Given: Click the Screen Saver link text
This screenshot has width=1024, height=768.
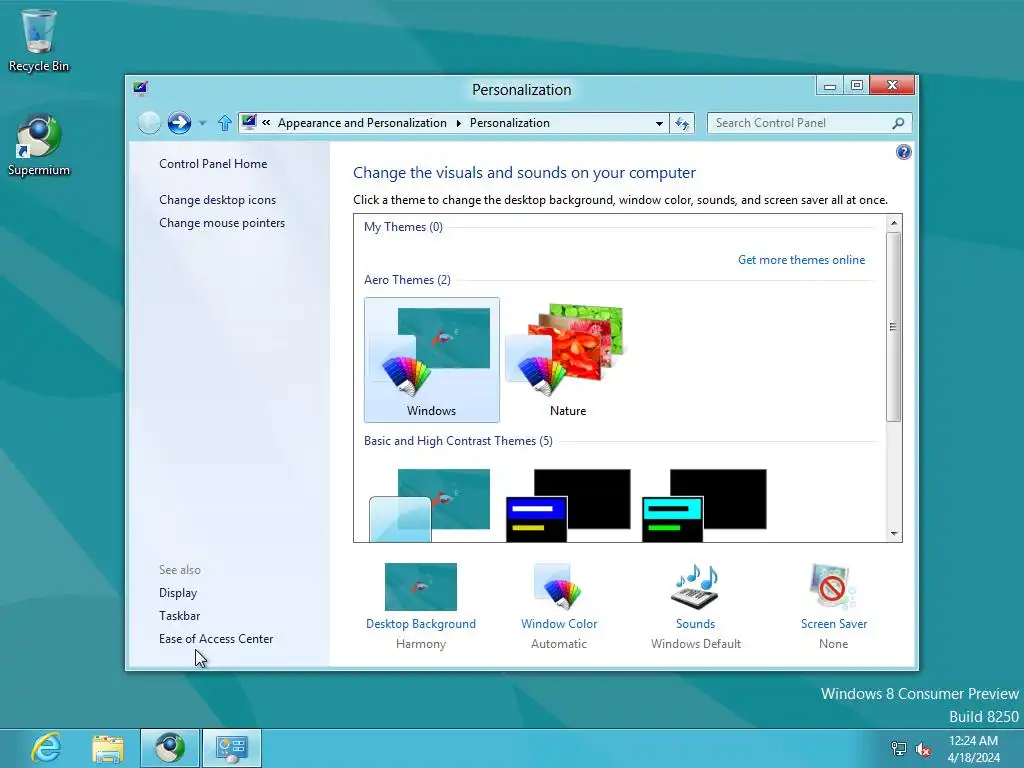Looking at the screenshot, I should (x=834, y=624).
